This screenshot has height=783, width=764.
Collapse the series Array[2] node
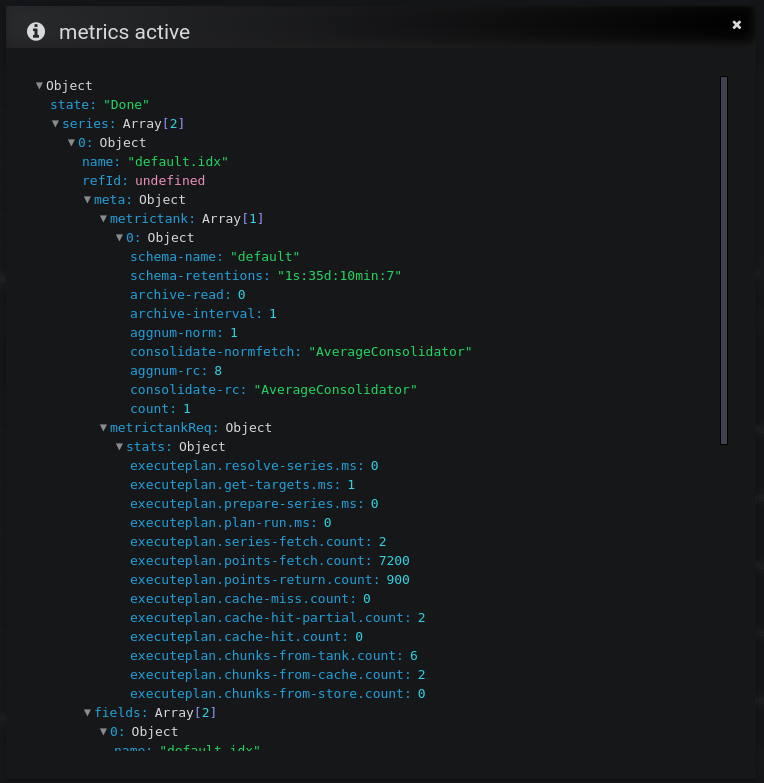56,124
